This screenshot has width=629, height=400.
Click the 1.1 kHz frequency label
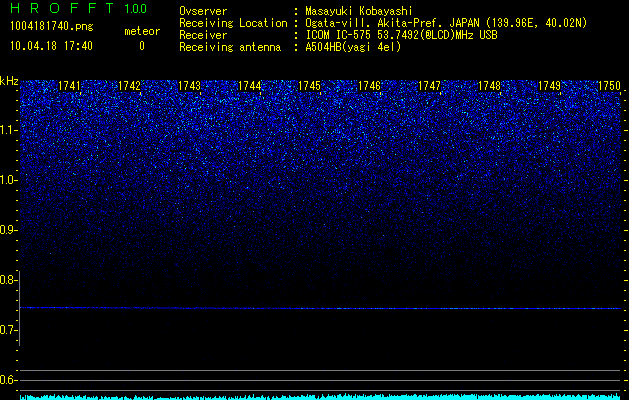pos(7,131)
